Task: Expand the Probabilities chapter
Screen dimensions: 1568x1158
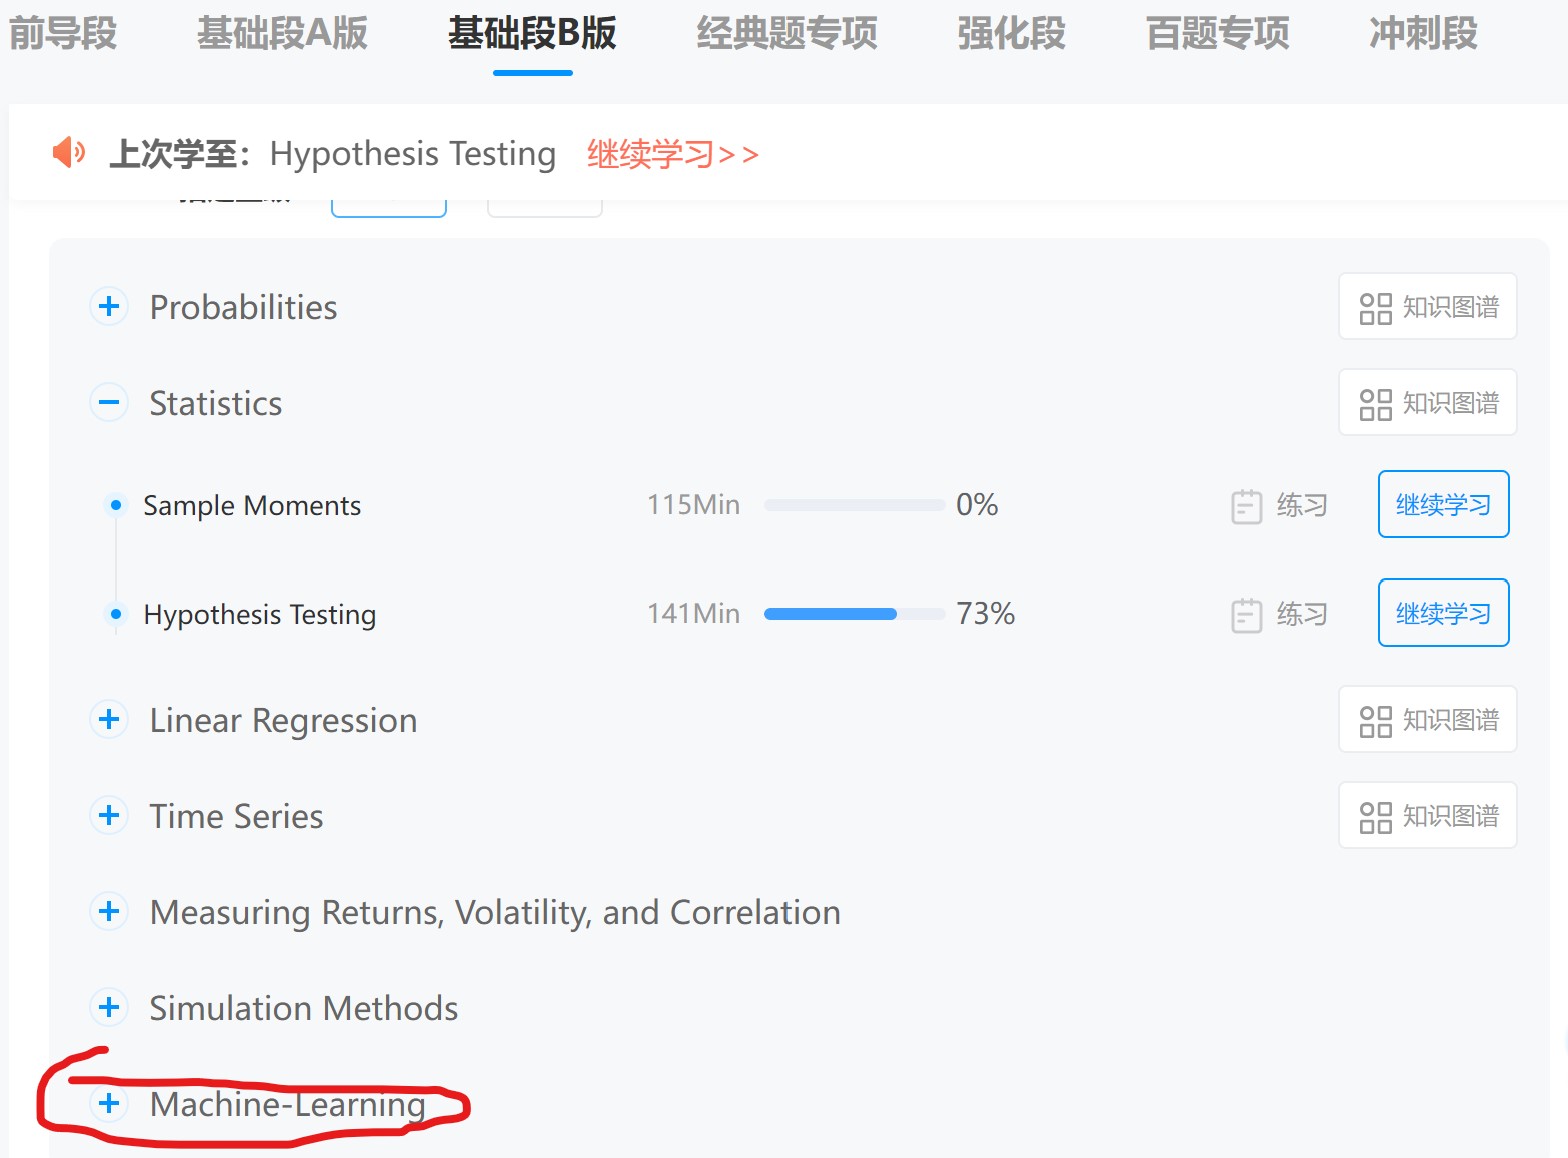Action: pyautogui.click(x=110, y=306)
